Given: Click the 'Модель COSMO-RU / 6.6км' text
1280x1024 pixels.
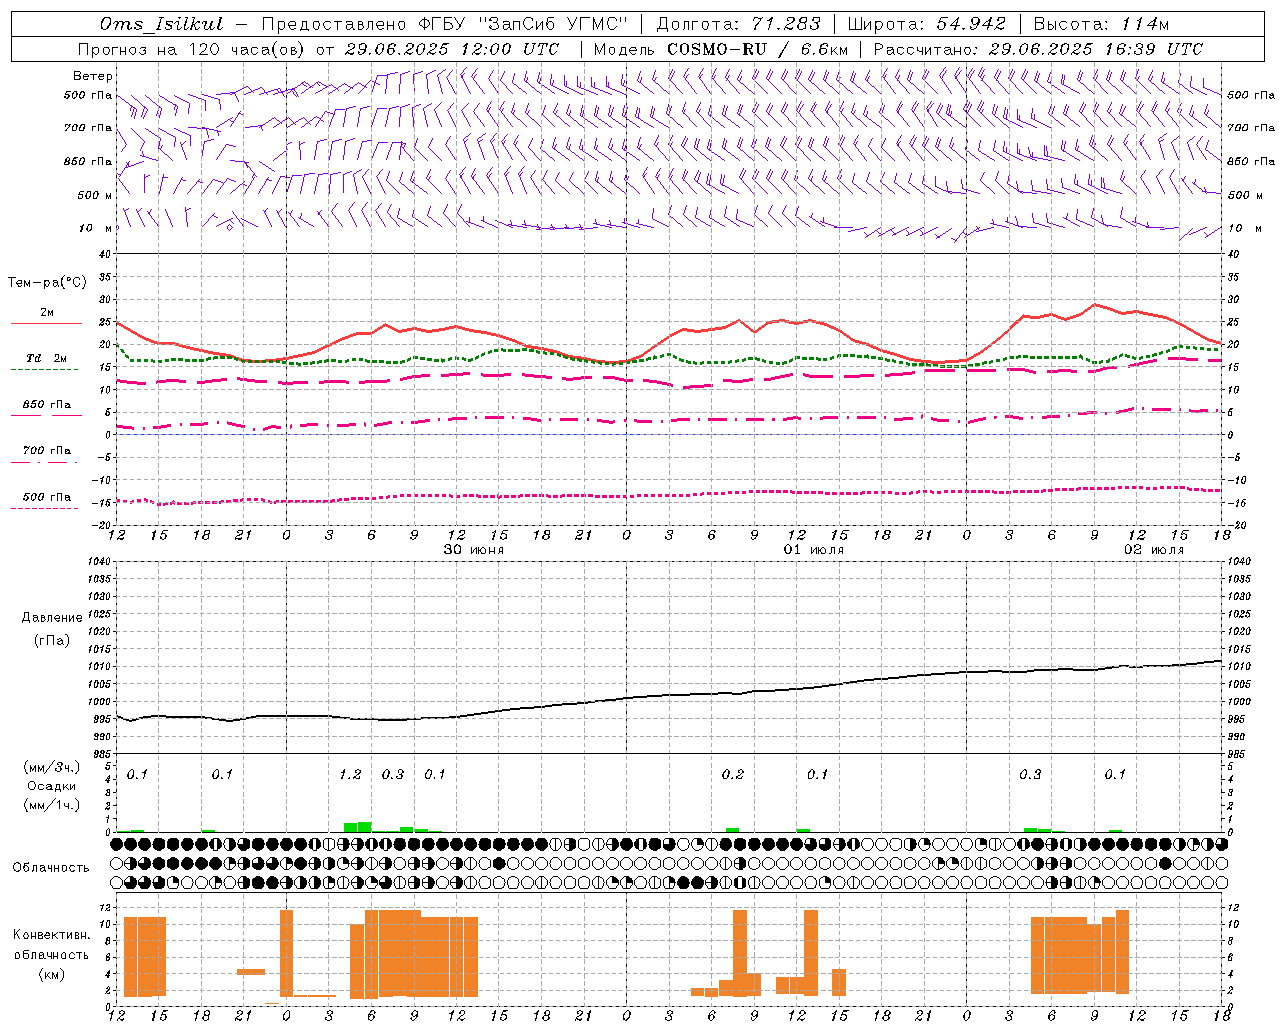Looking at the screenshot, I should (721, 49).
